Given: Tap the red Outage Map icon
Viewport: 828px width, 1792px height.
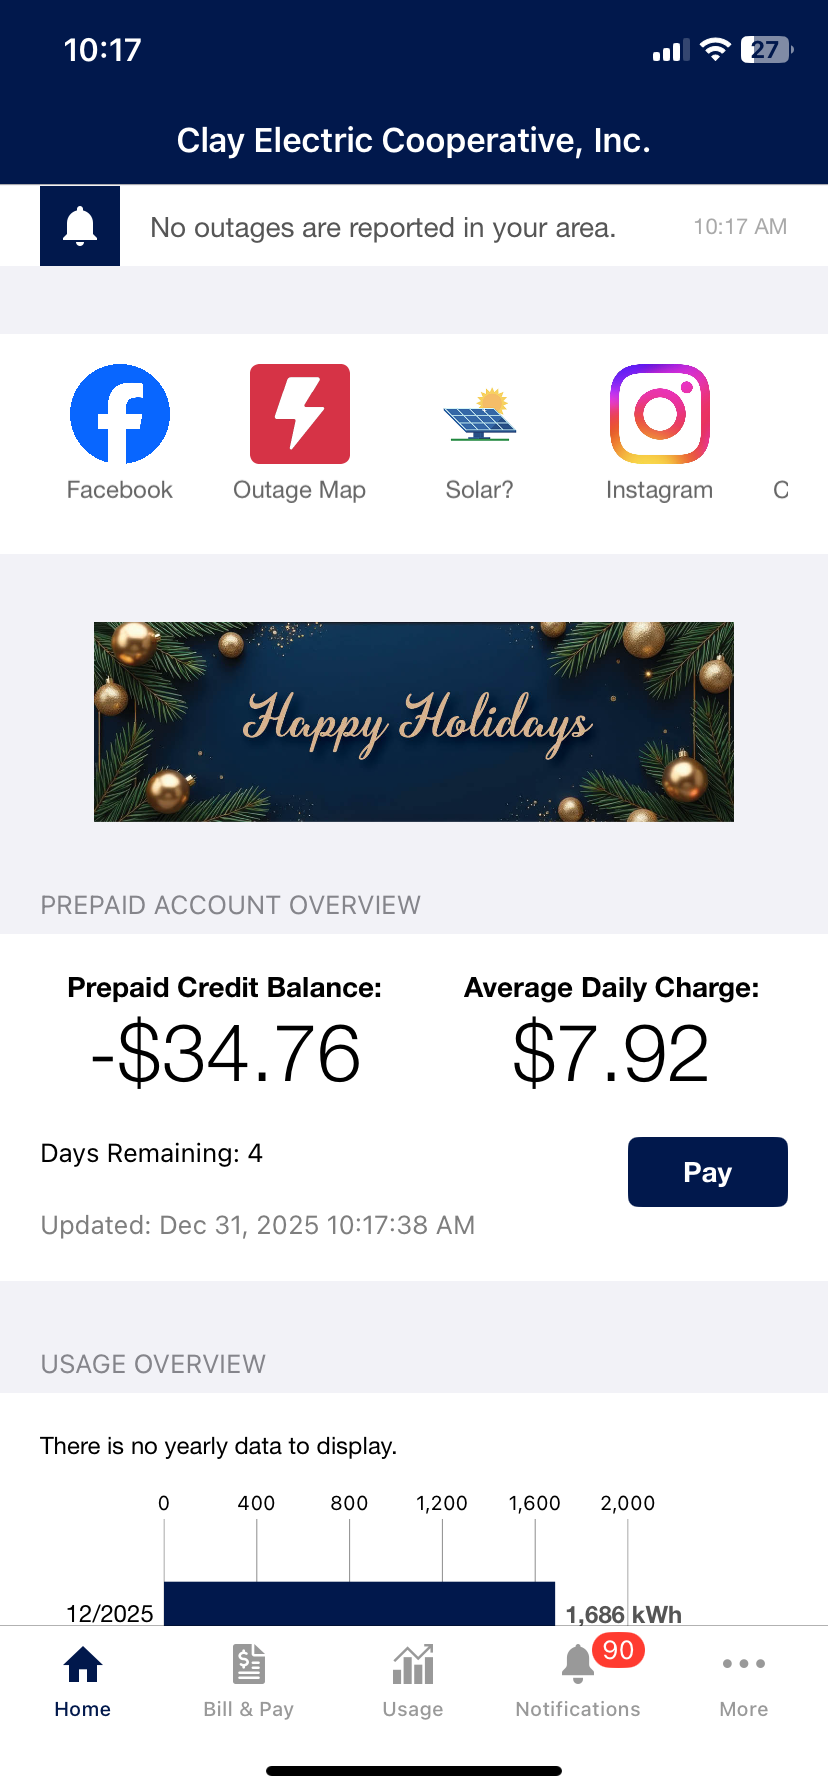Looking at the screenshot, I should point(300,414).
